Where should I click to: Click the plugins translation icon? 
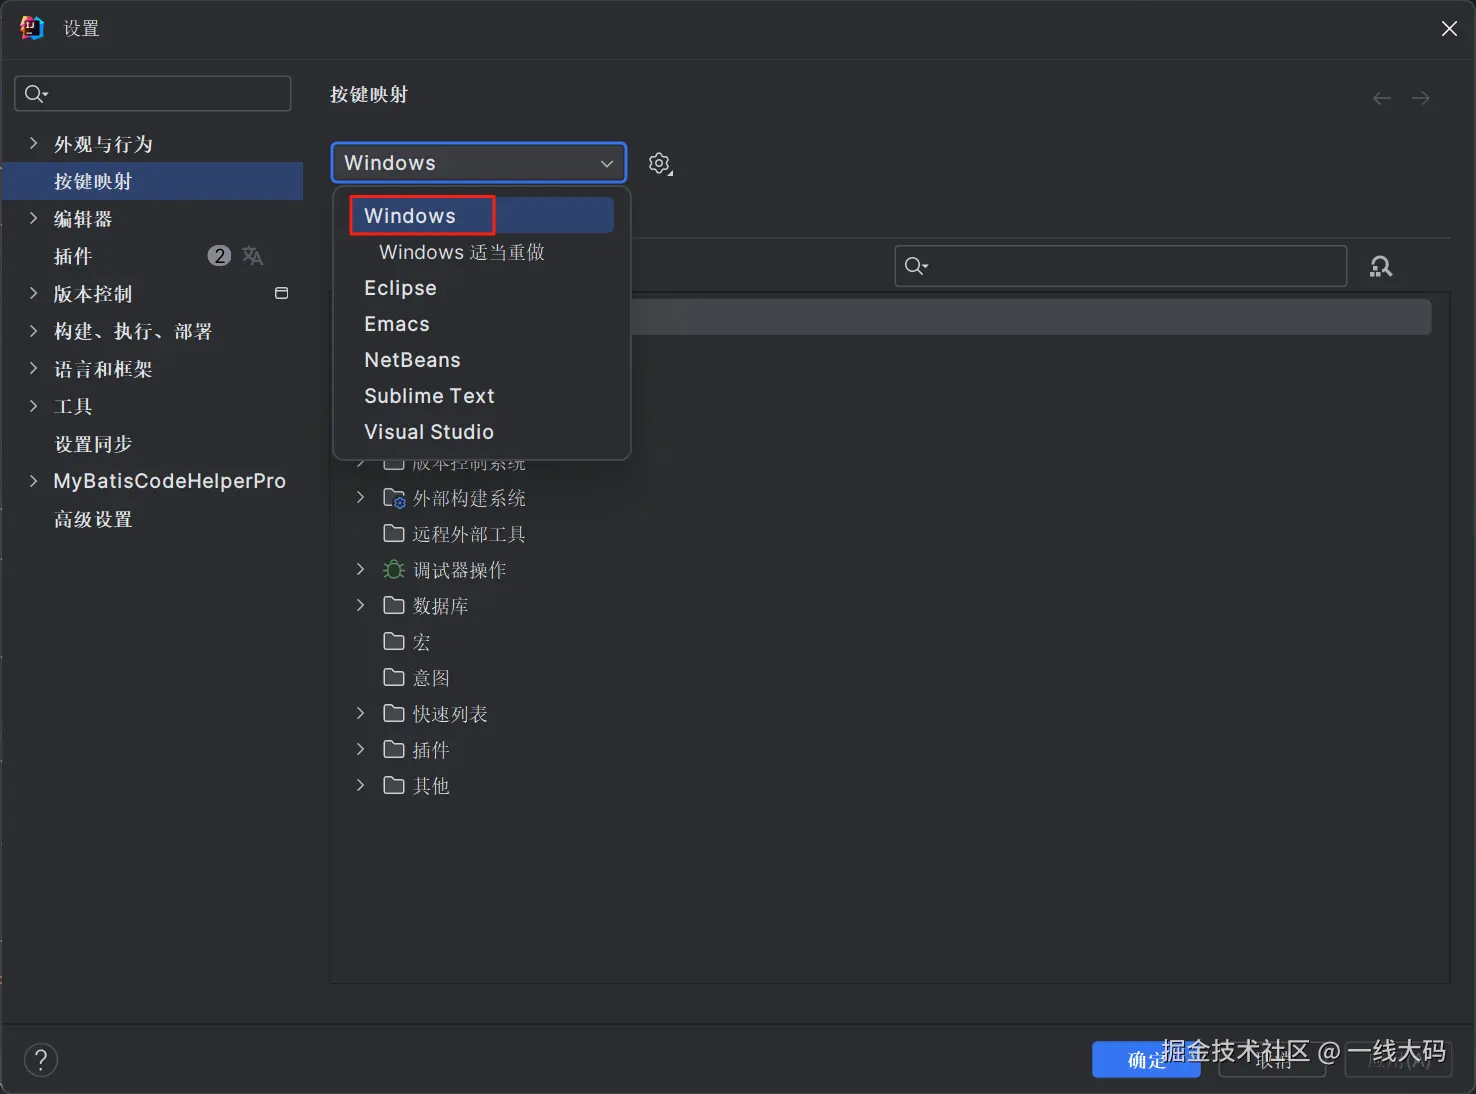click(x=253, y=256)
